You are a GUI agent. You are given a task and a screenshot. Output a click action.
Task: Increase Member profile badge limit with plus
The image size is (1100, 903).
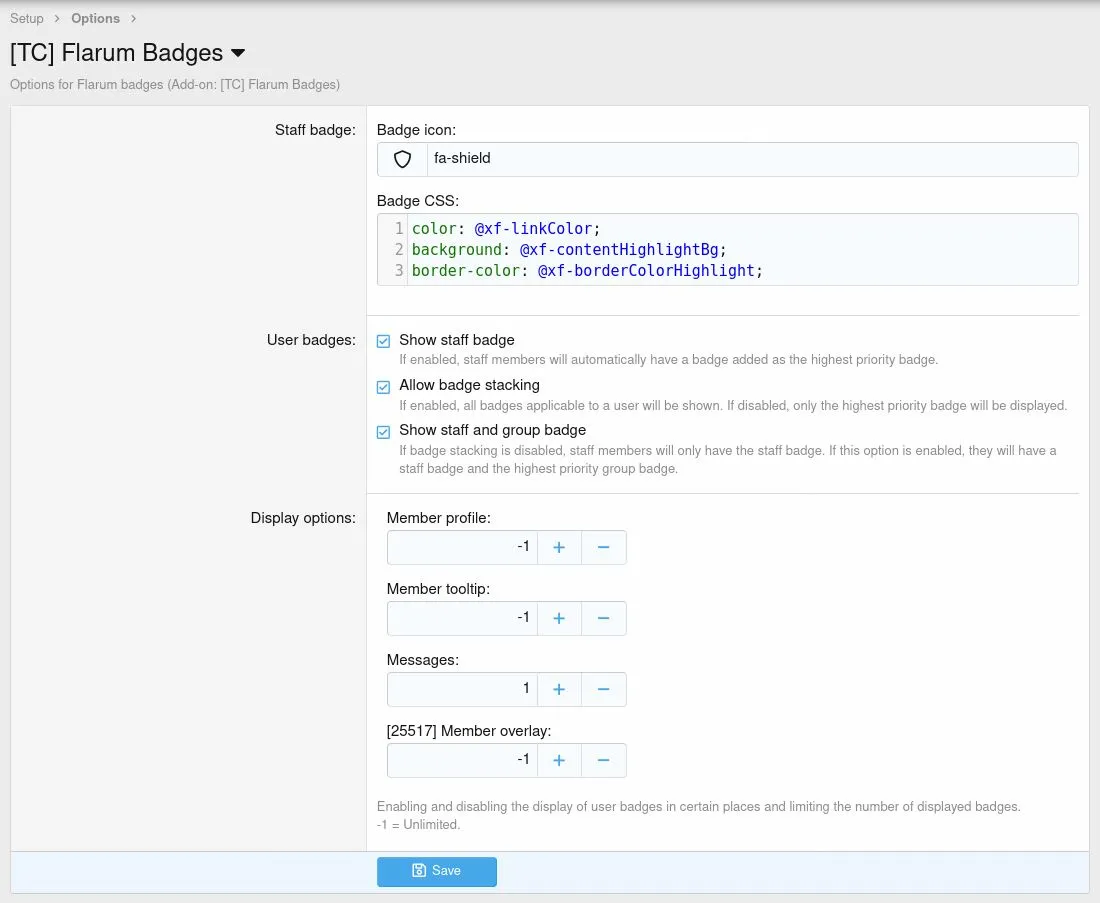[559, 547]
